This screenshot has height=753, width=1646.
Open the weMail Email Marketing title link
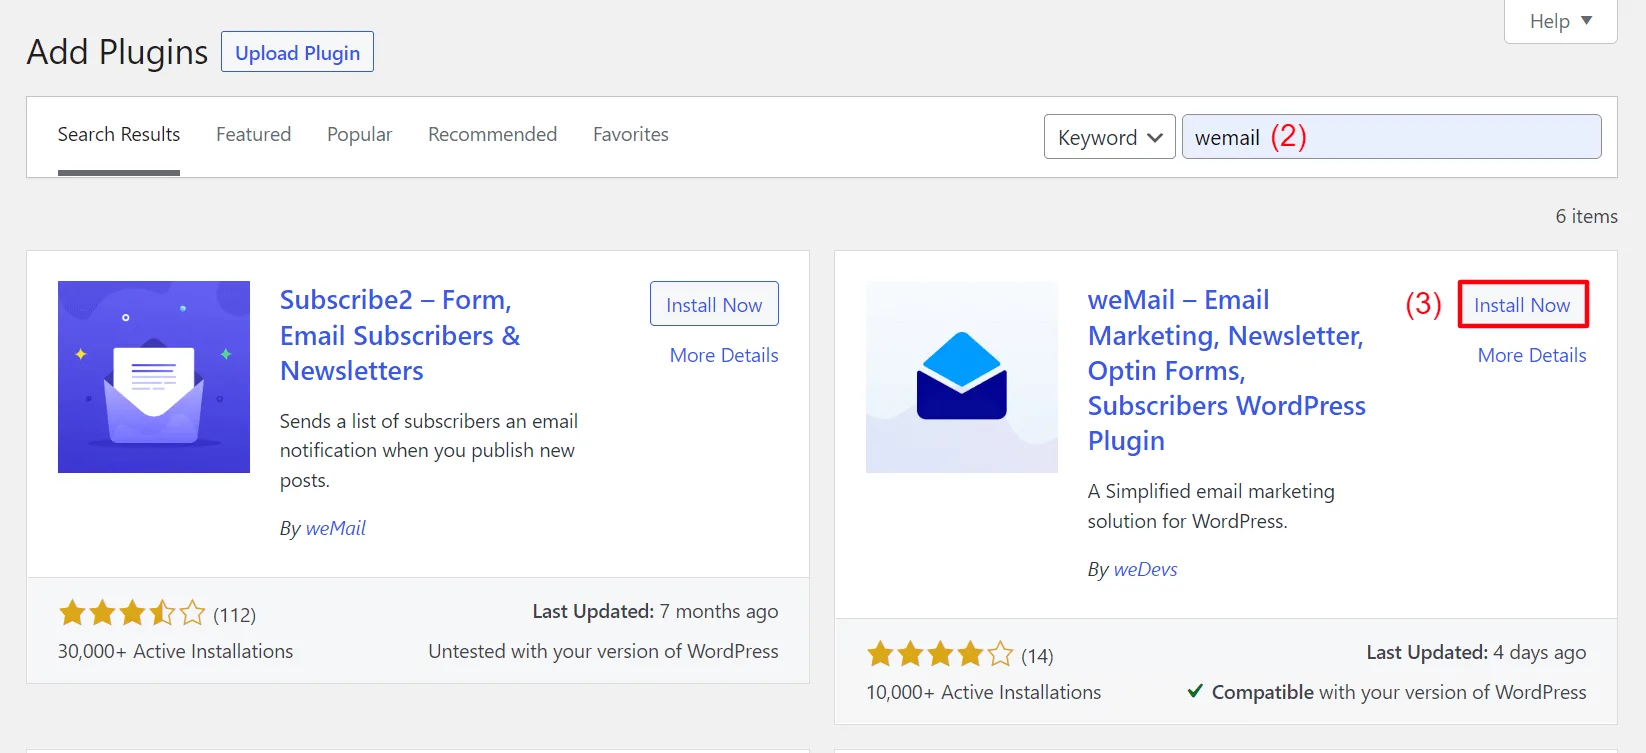pyautogui.click(x=1227, y=370)
